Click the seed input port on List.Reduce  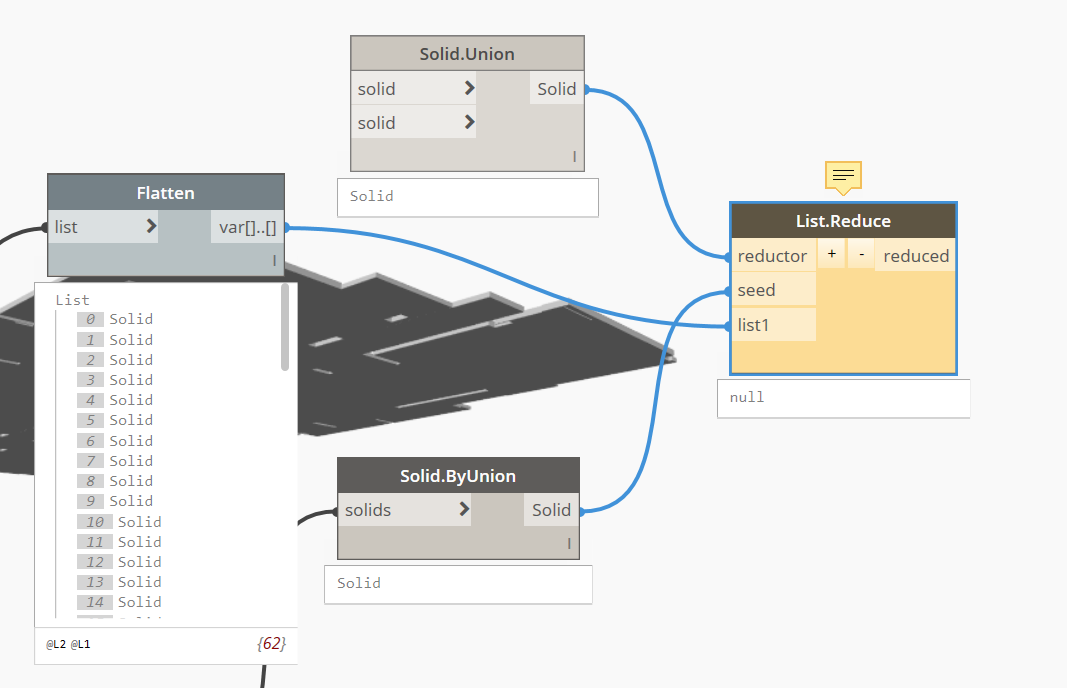(772, 290)
